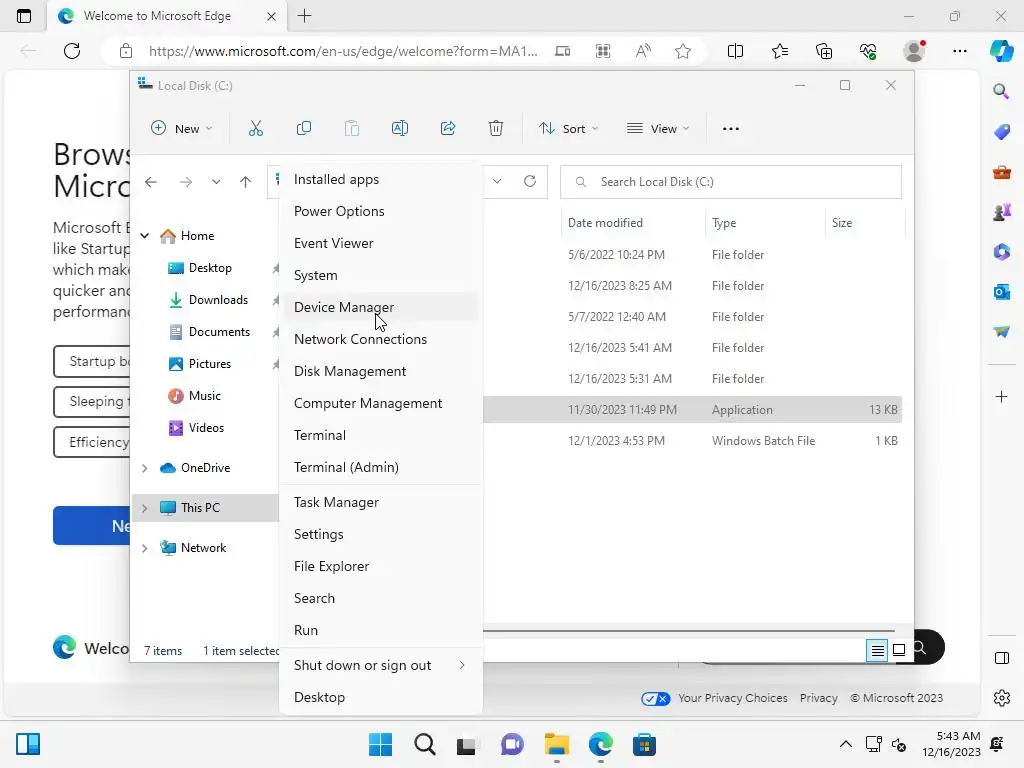Image resolution: width=1024 pixels, height=768 pixels.
Task: Select Pictures in navigation pane
Action: [x=209, y=364]
